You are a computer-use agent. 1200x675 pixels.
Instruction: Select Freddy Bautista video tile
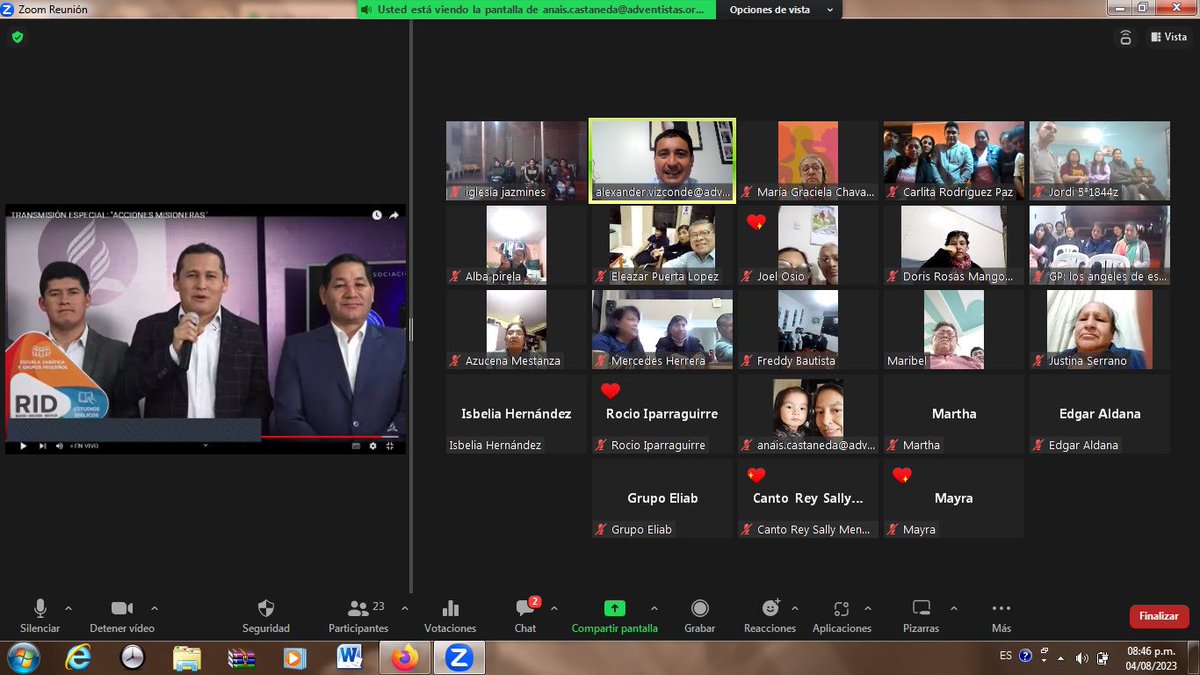pyautogui.click(x=808, y=329)
